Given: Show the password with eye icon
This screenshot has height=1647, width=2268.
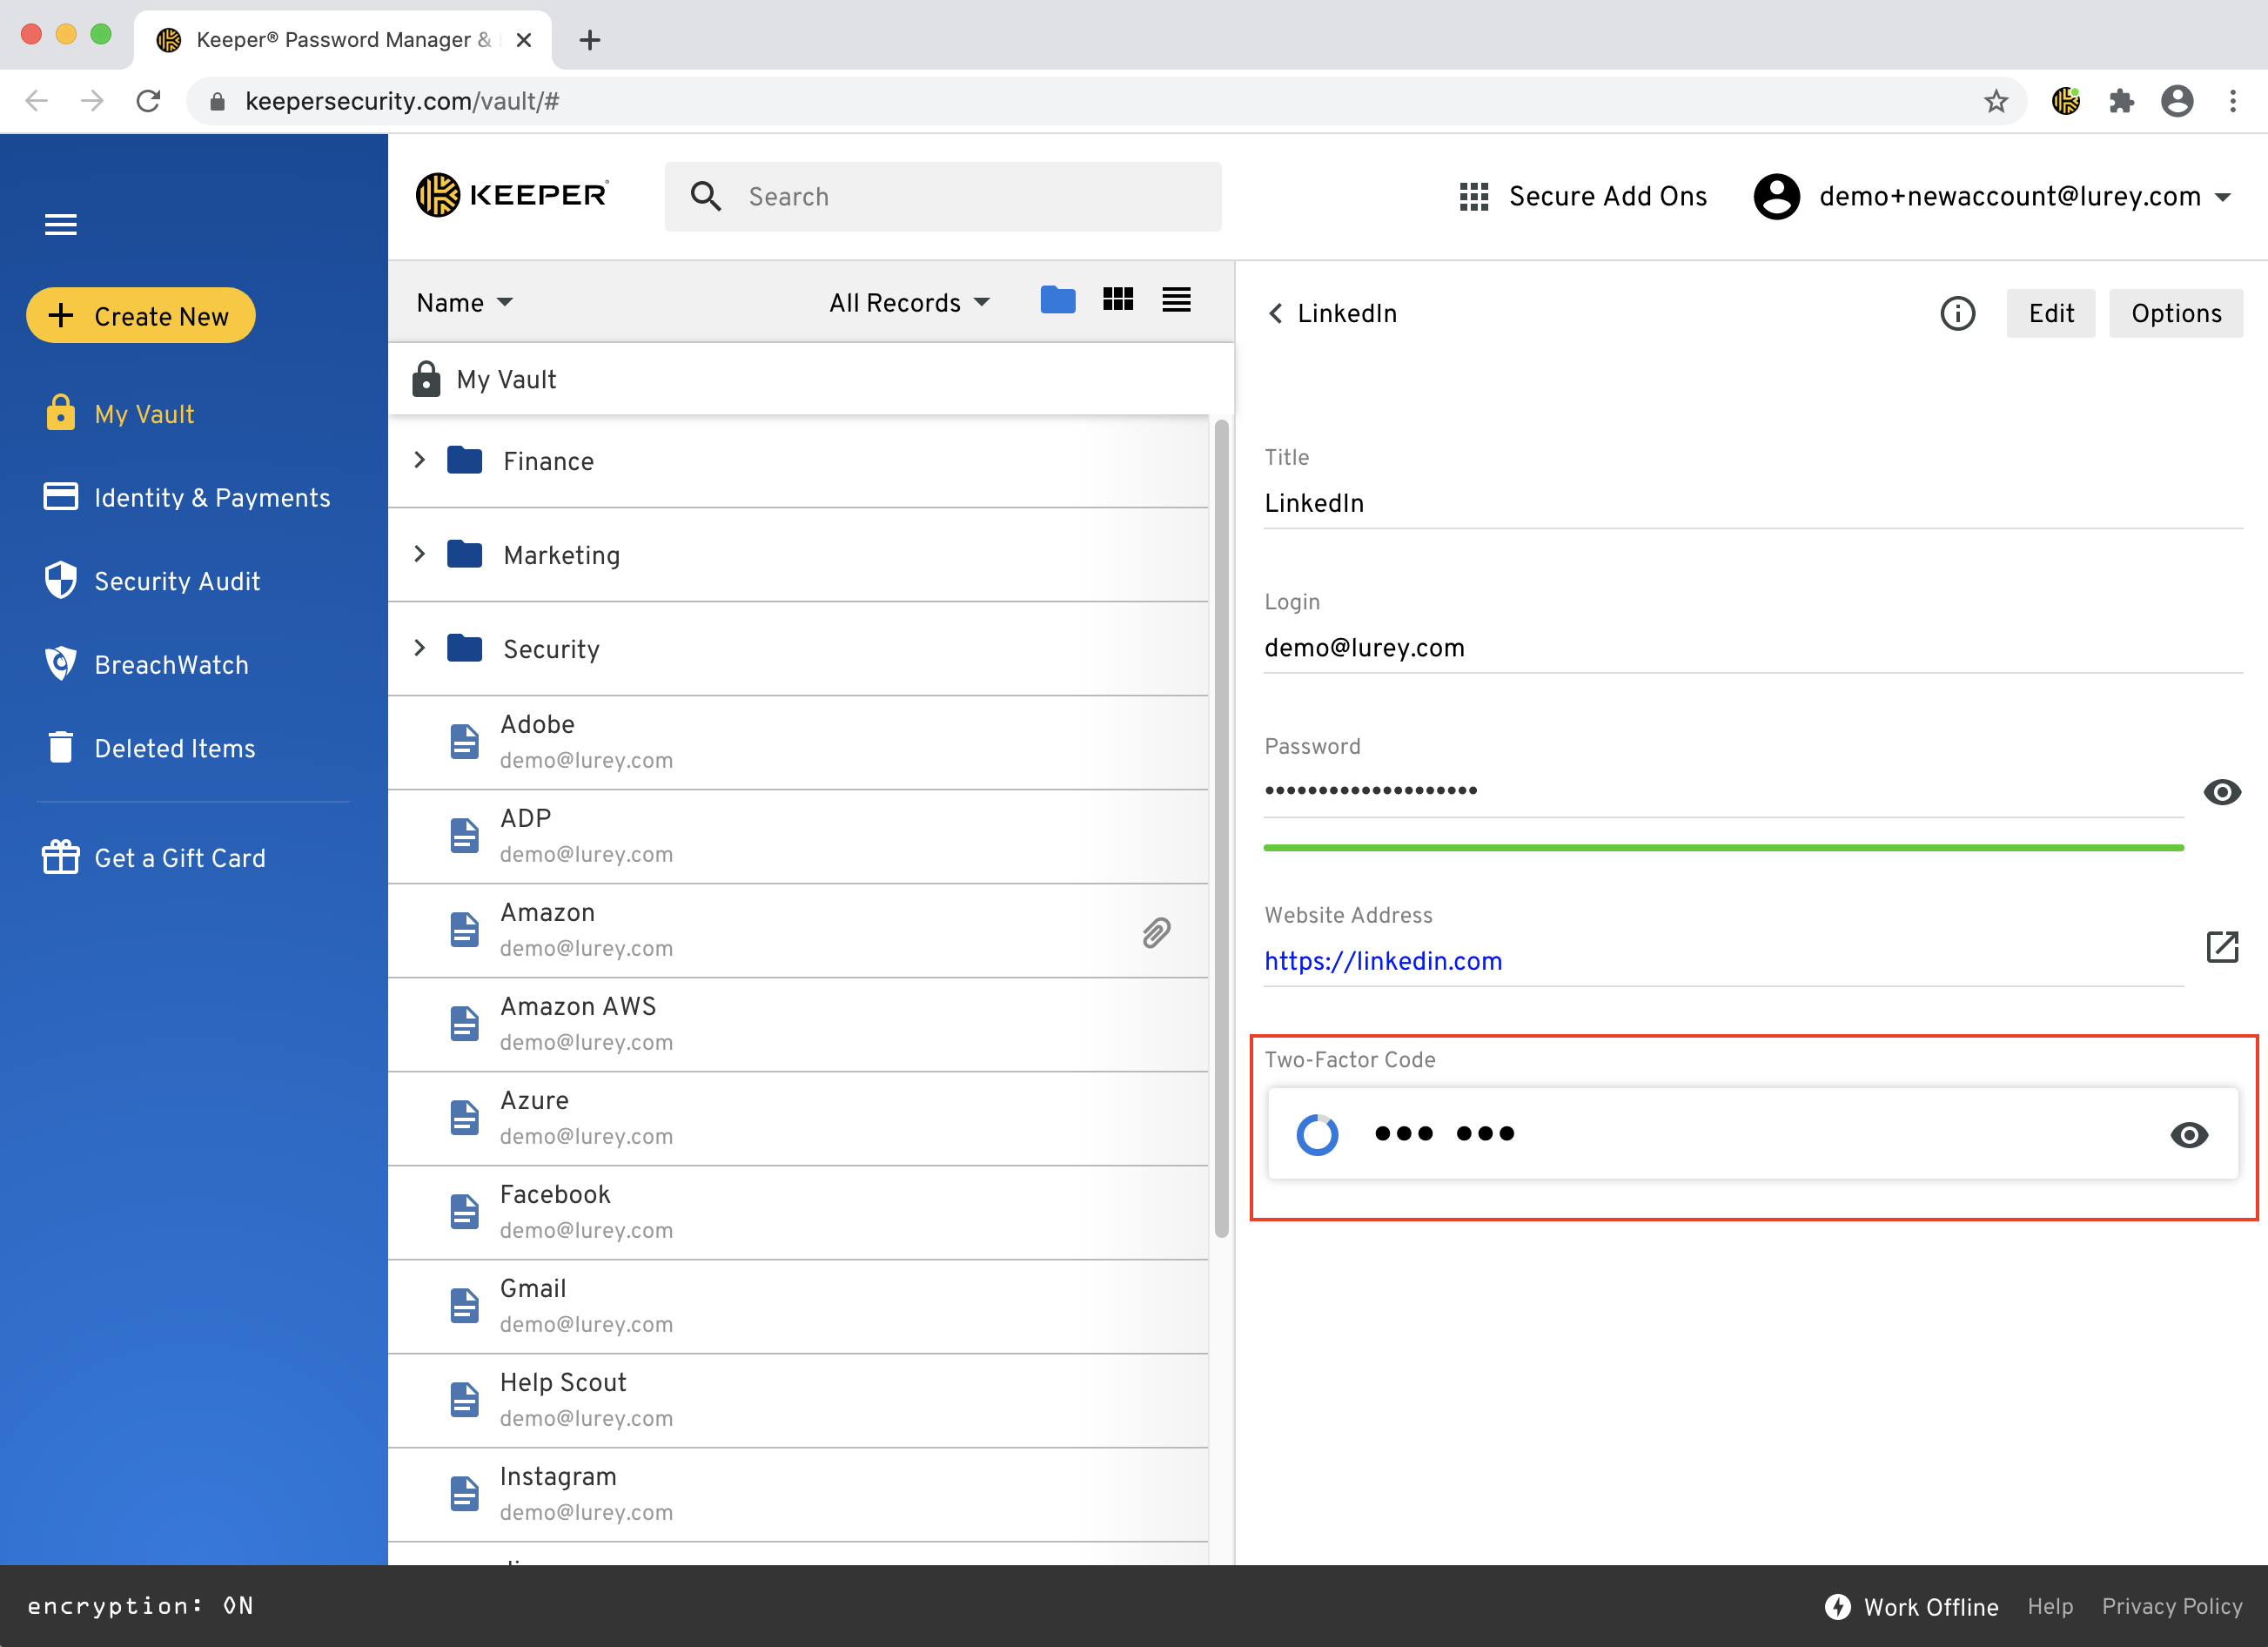Looking at the screenshot, I should [2221, 792].
